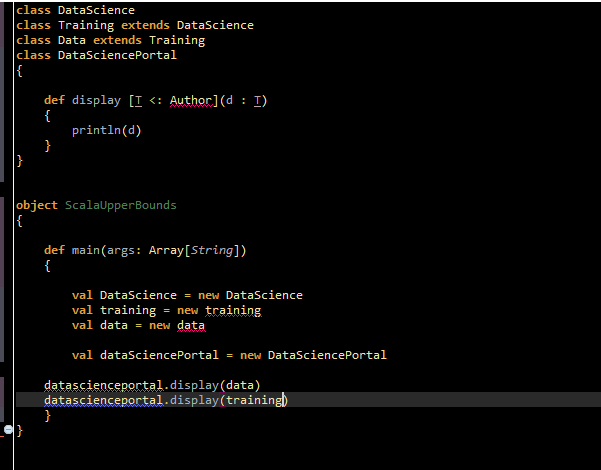Click the method name "display" in the def line
Screen dimensions: 601x470
coord(96,100)
